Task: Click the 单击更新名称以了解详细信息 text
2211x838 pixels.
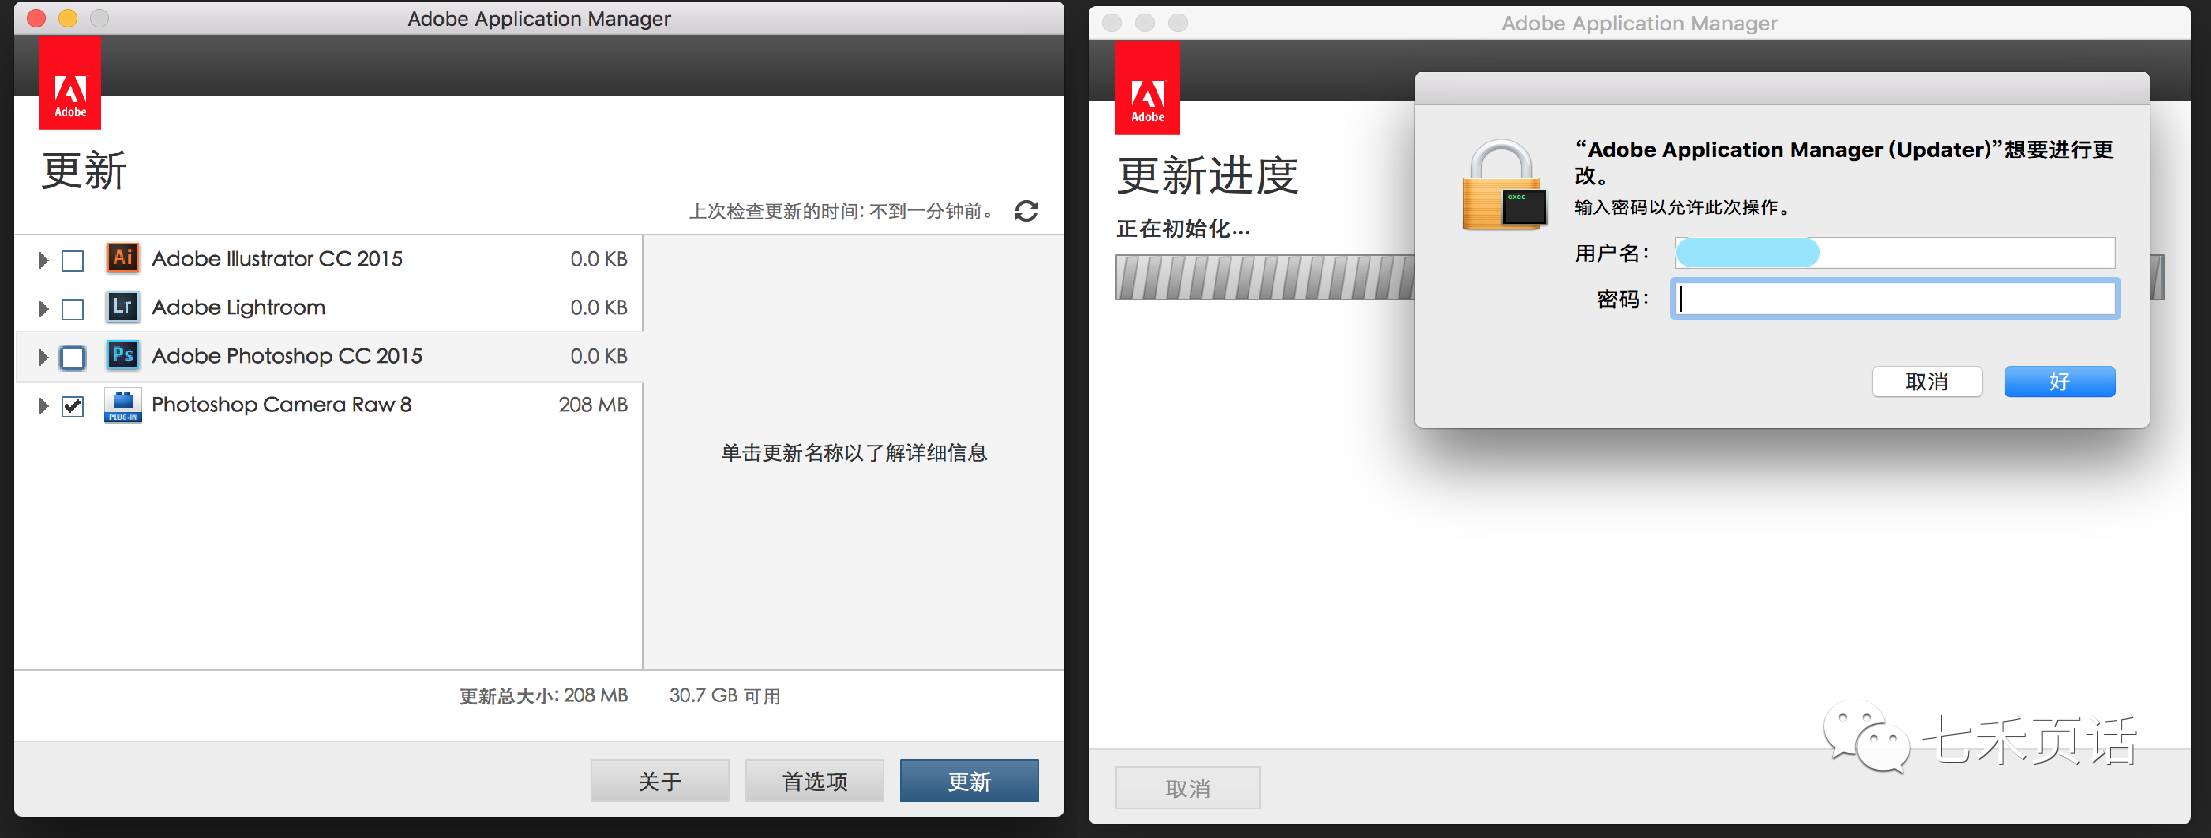Action: pos(854,453)
